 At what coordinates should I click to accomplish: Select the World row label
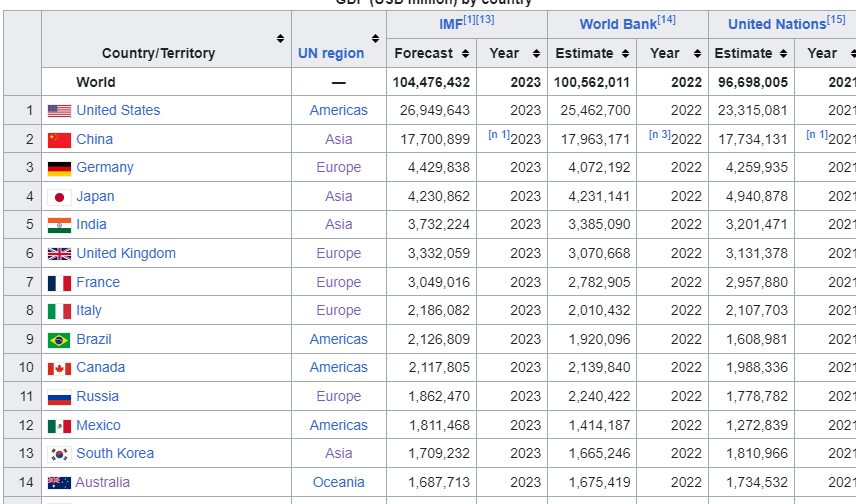pyautogui.click(x=96, y=82)
